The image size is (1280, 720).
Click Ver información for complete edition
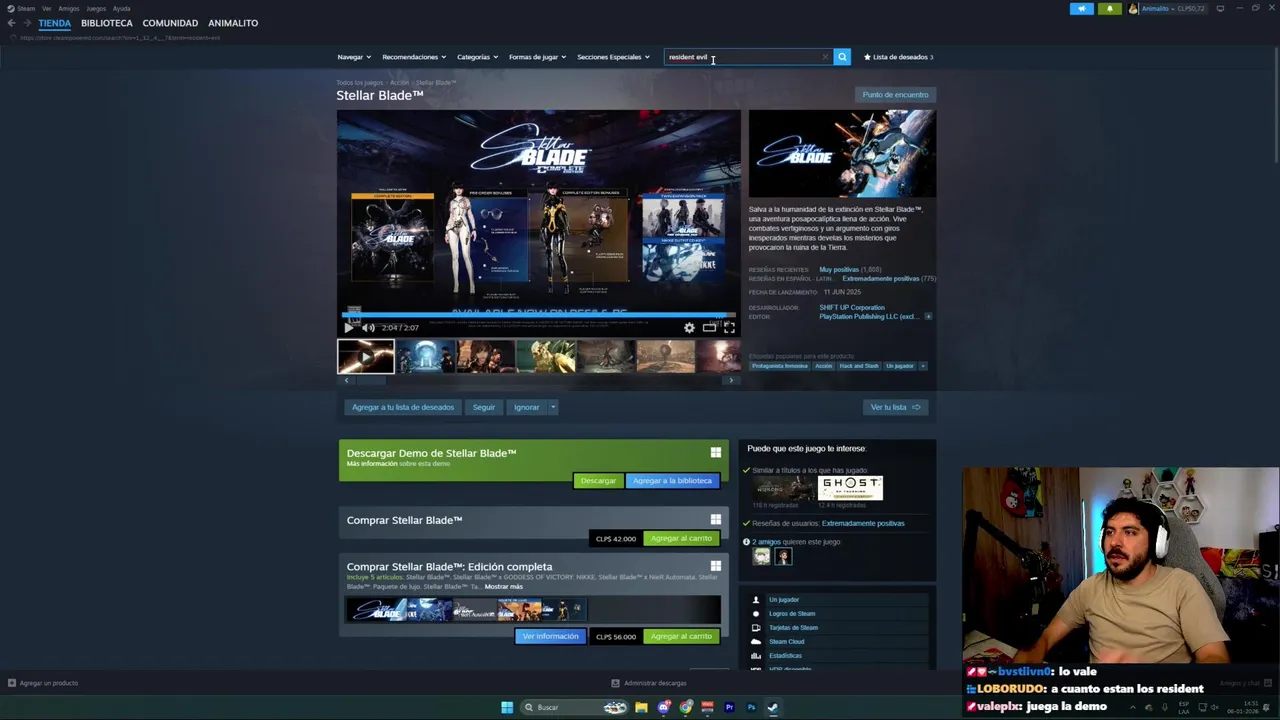coord(550,636)
